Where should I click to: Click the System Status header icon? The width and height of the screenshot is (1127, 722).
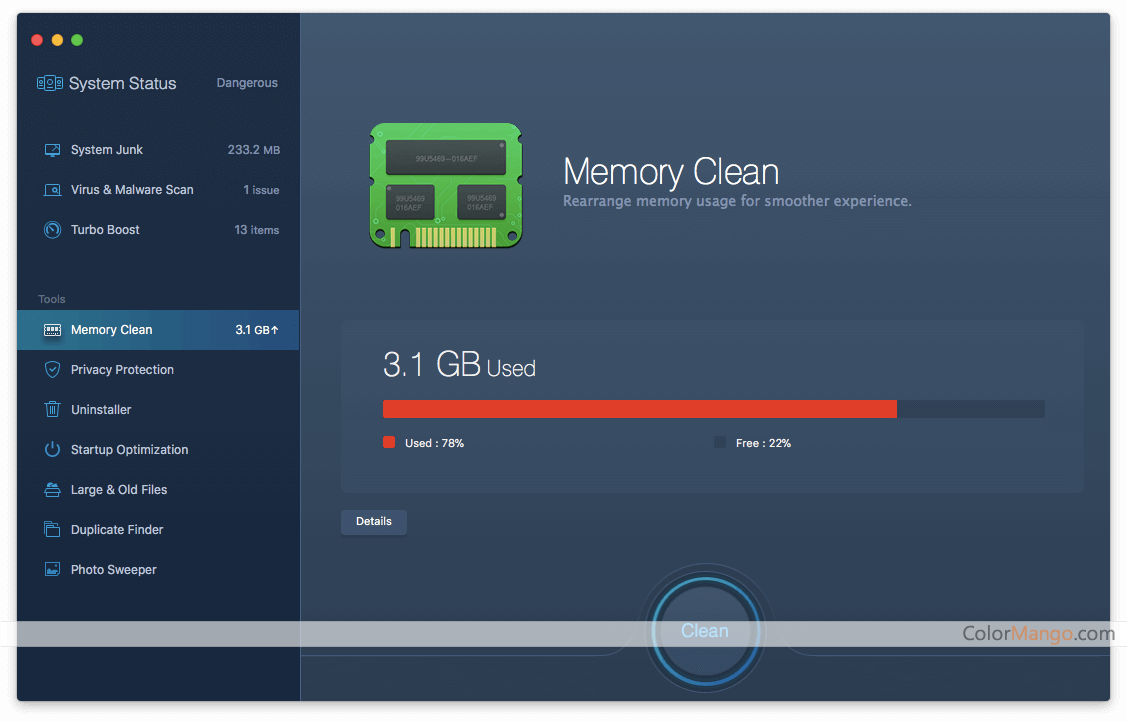click(x=50, y=84)
